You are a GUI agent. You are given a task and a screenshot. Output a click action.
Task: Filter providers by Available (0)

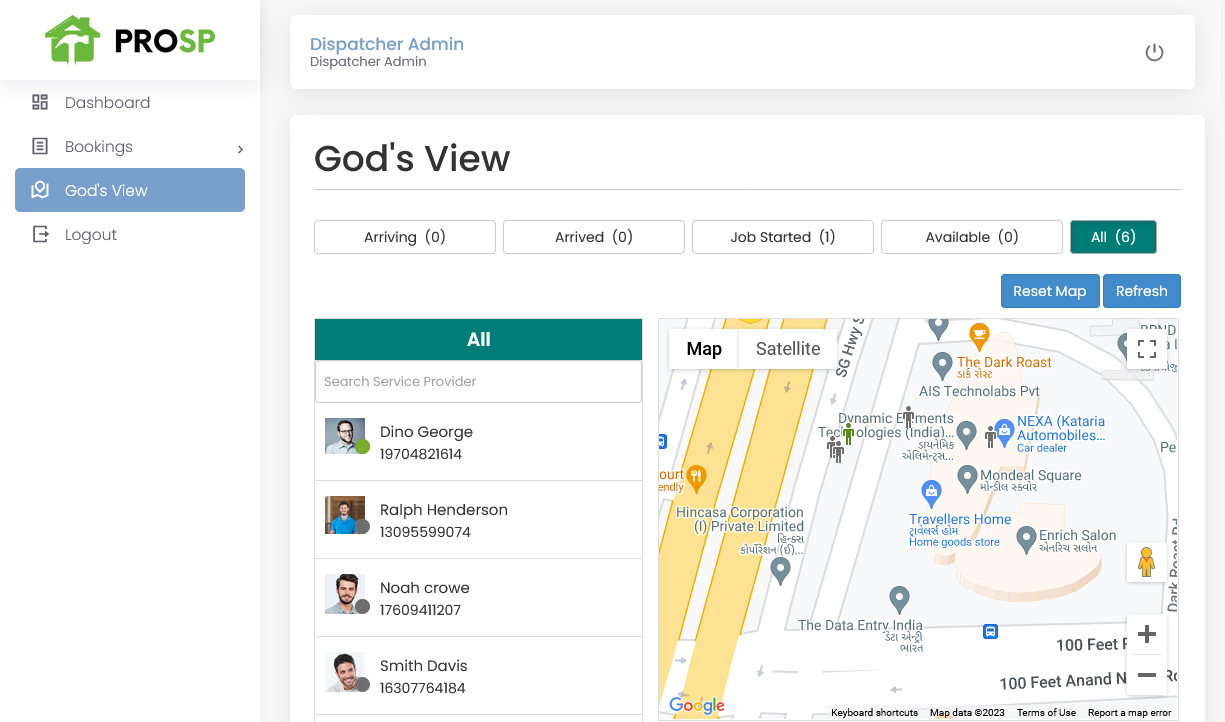click(972, 237)
